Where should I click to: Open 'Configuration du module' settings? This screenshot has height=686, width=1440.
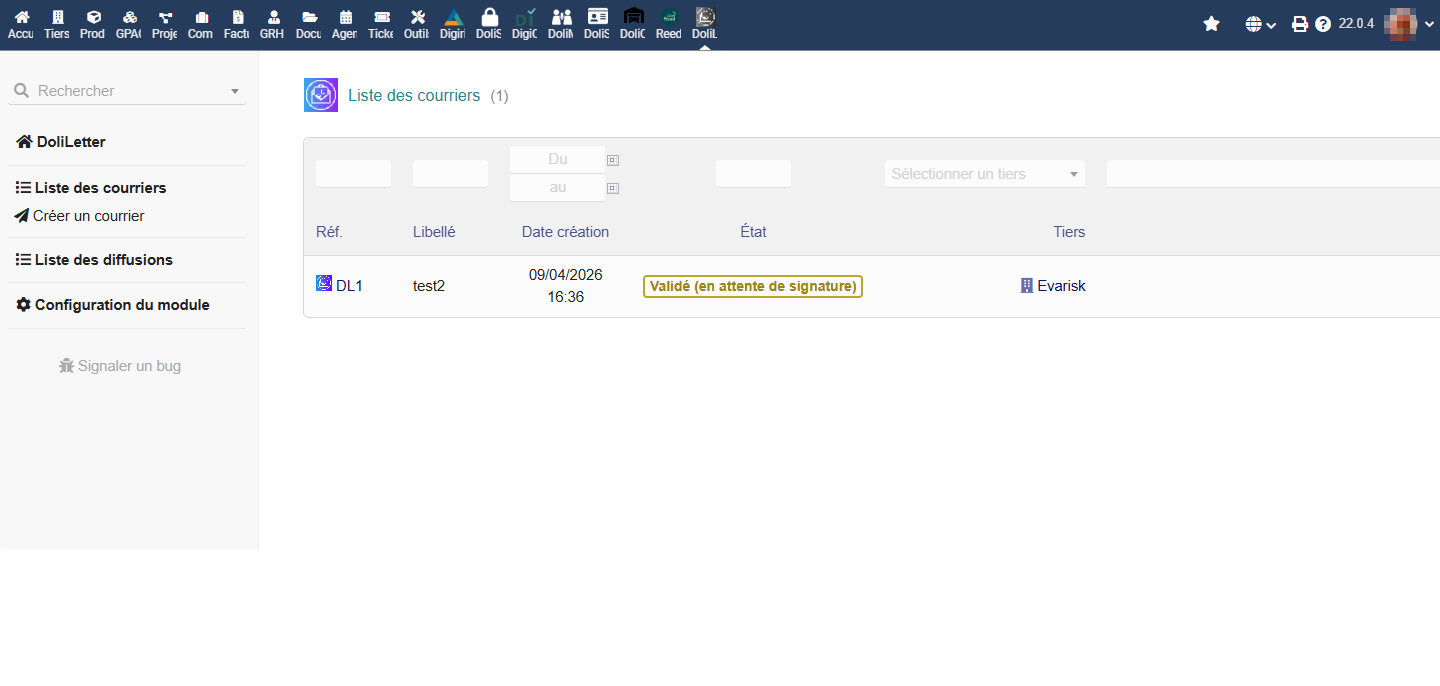pyautogui.click(x=121, y=305)
